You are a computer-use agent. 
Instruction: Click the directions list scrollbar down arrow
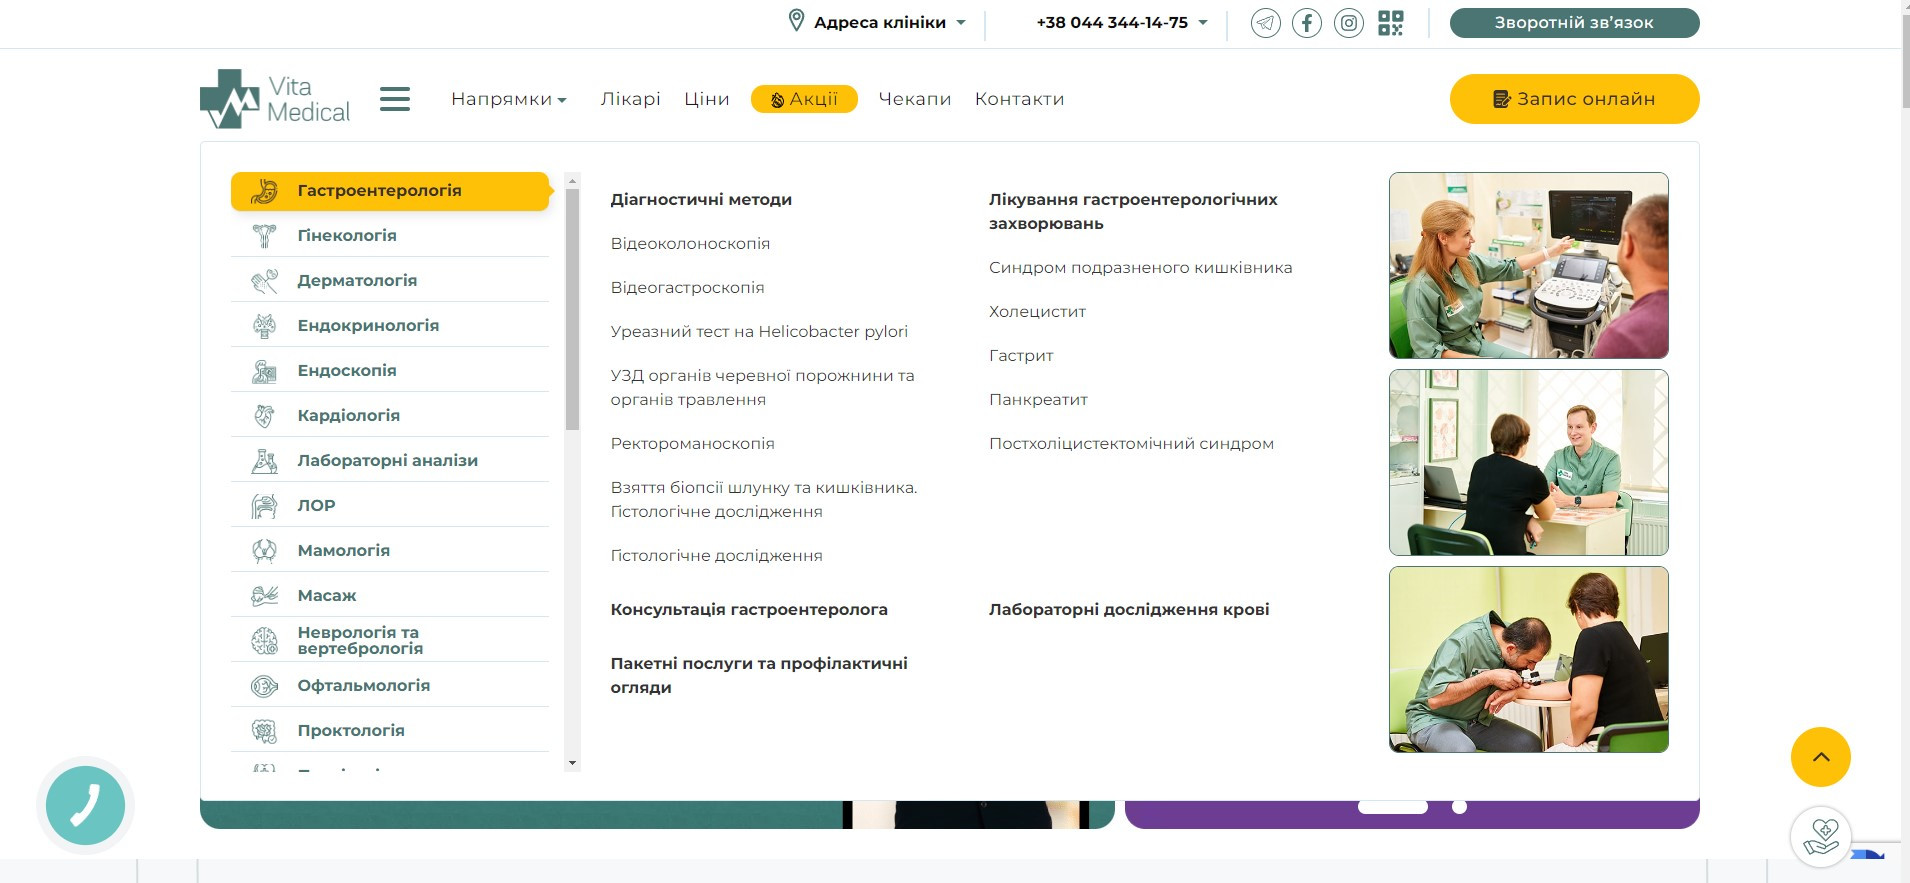(x=572, y=763)
